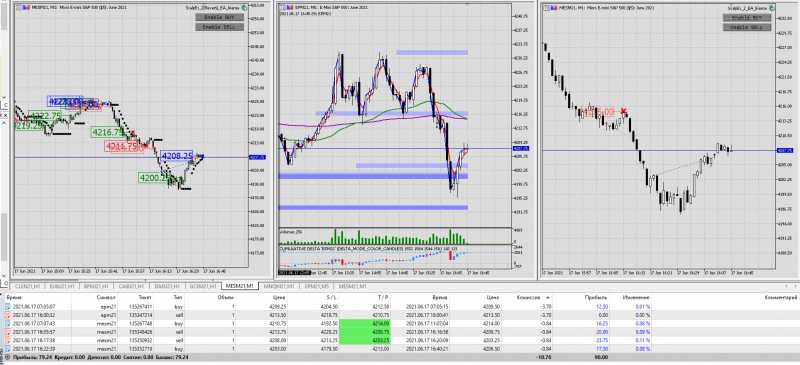The image size is (800, 365).
Task: Select the sell order icon for ticket 135350932
Action: coord(7,340)
